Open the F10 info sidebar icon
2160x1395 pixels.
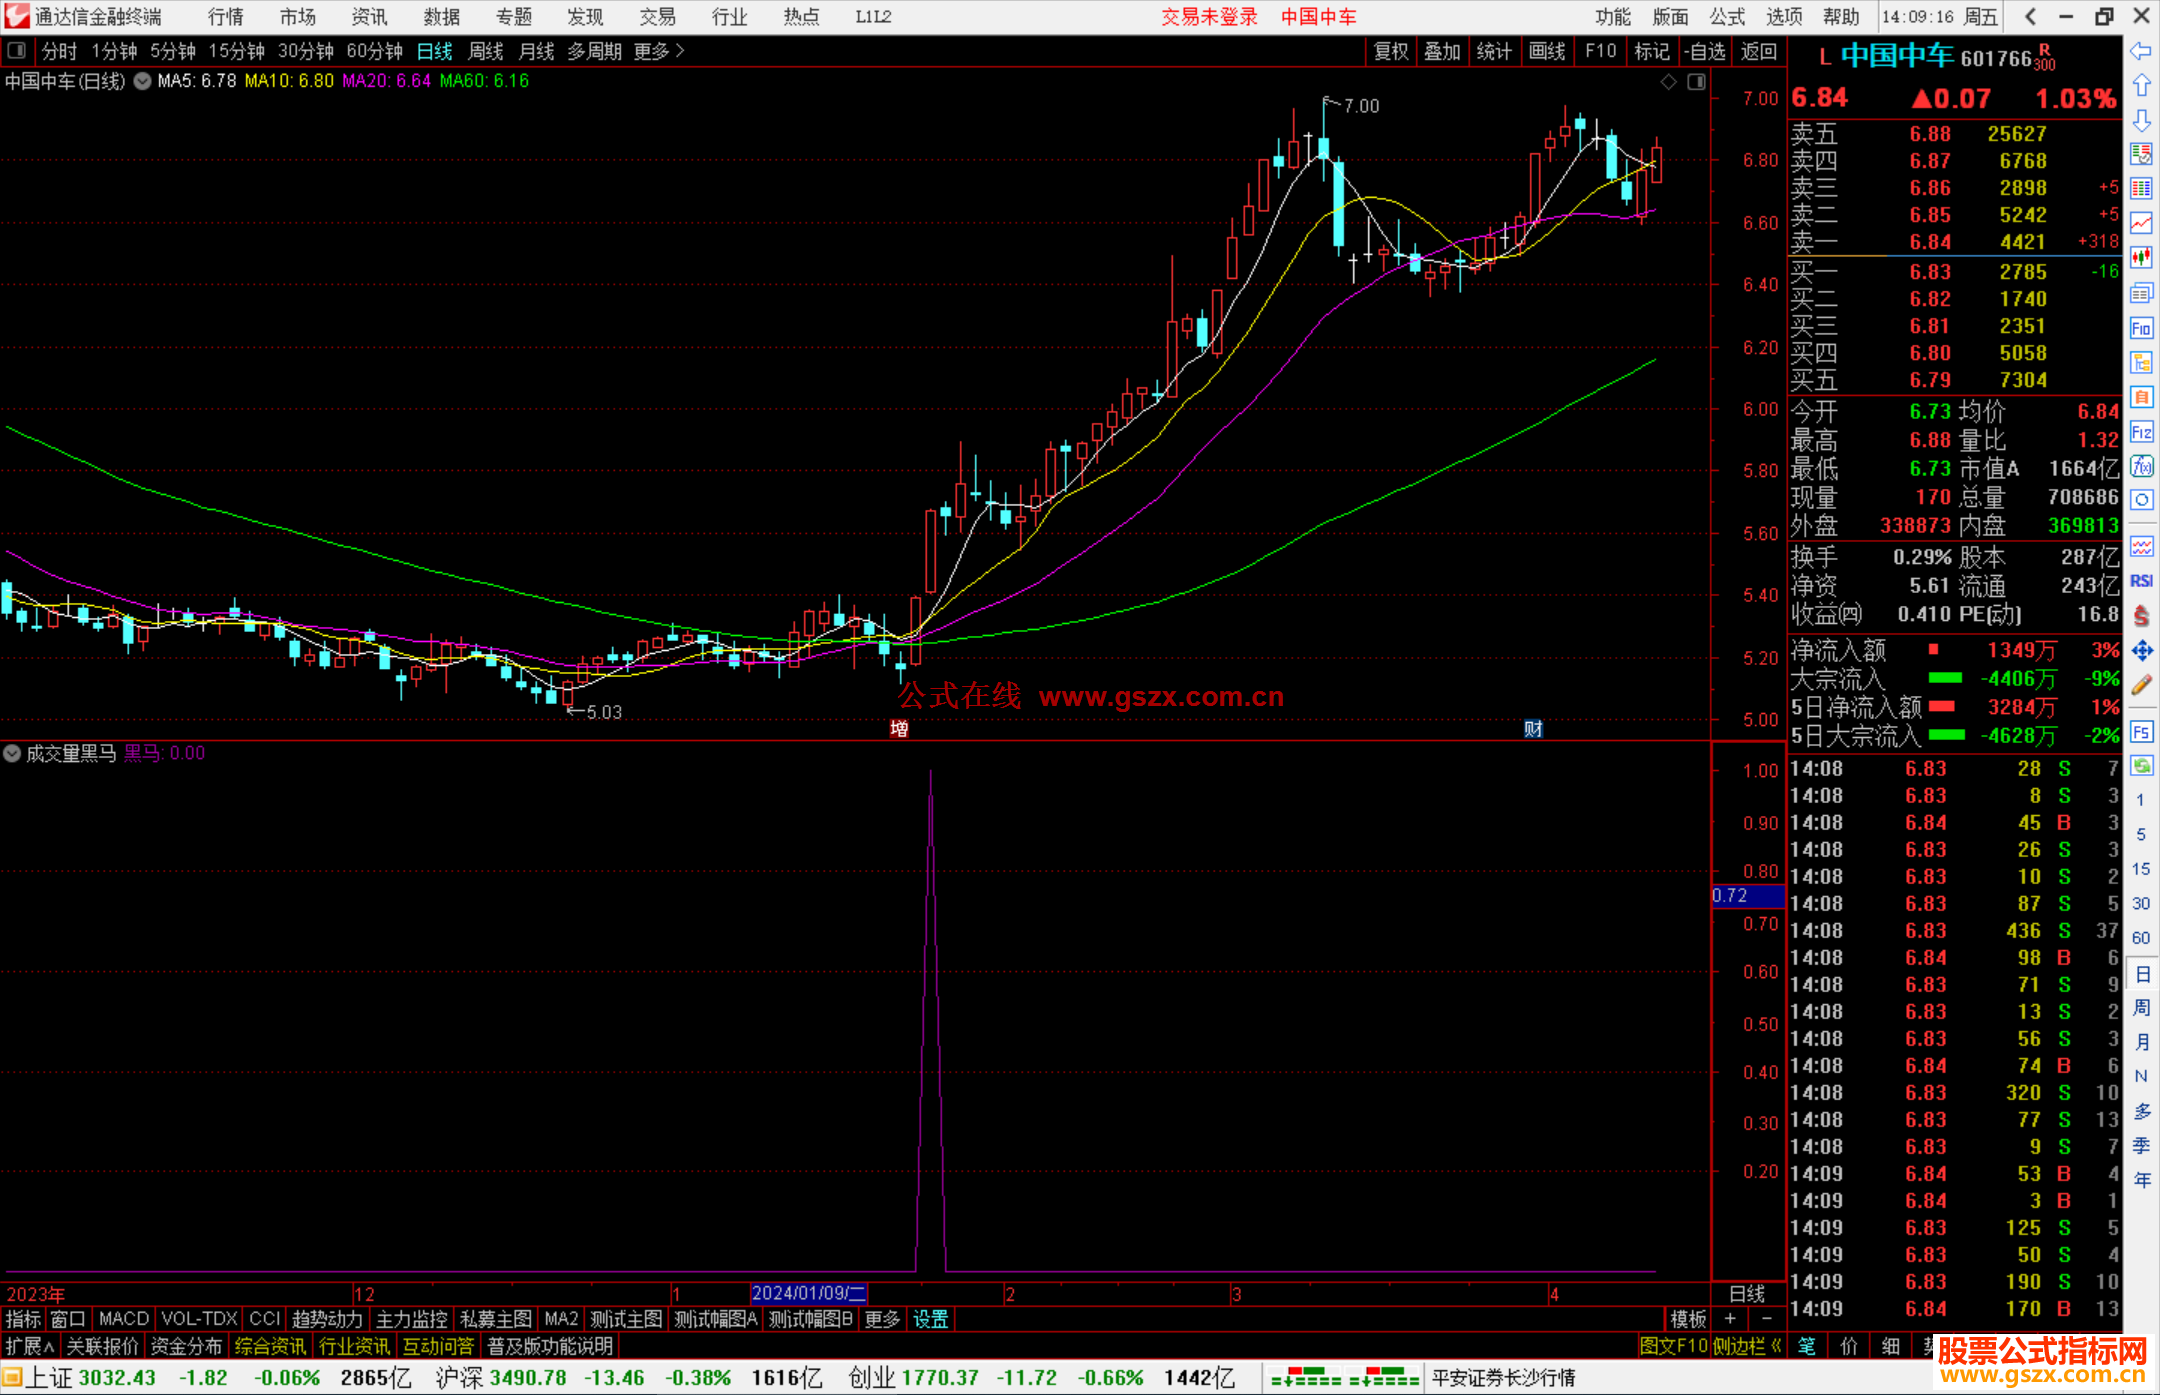2141,328
